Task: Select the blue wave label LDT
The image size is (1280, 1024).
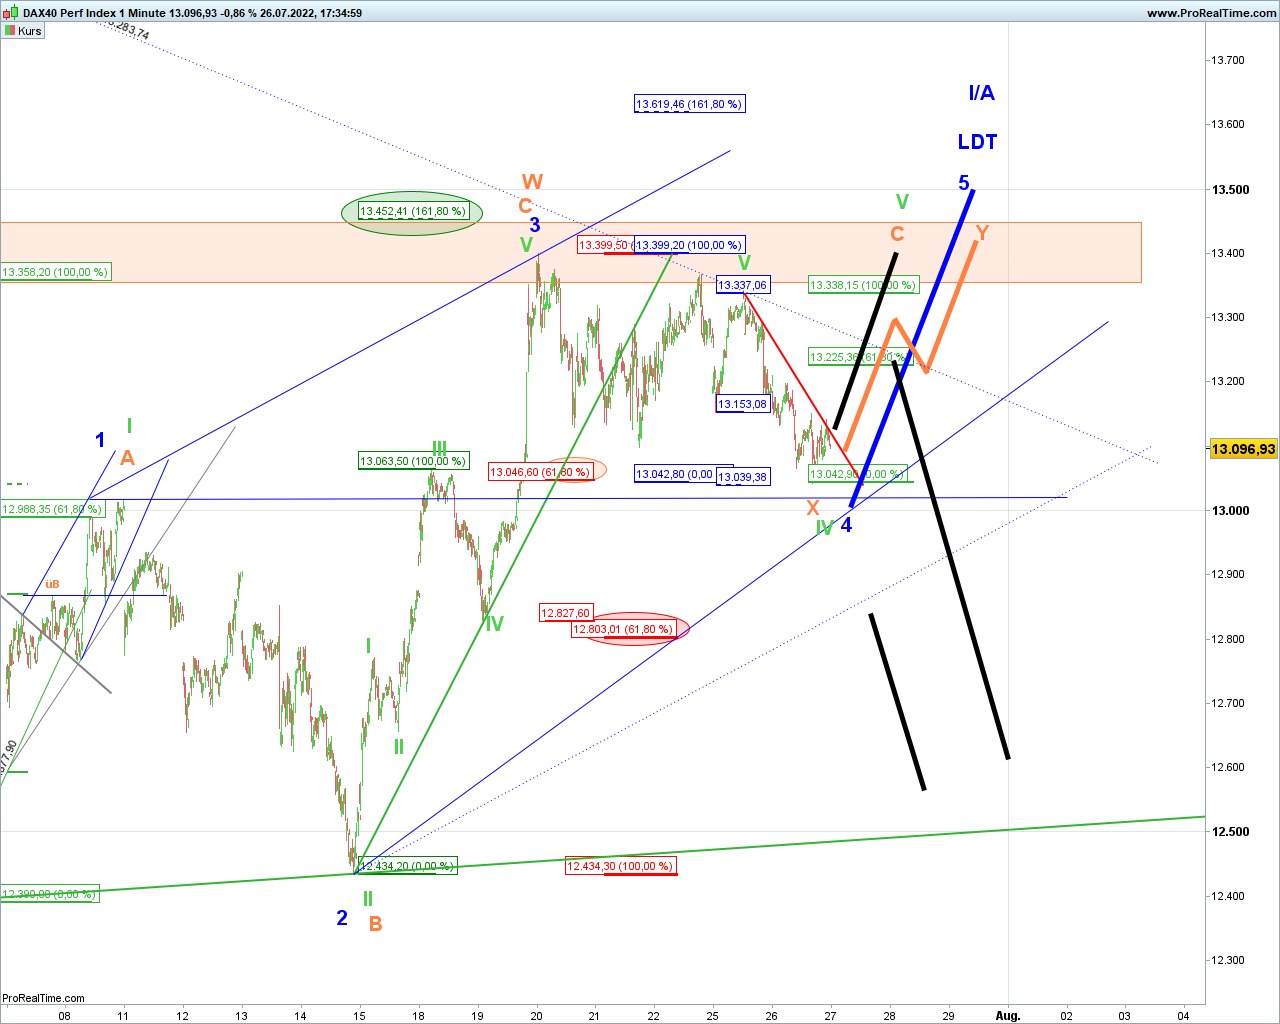Action: pos(977,141)
